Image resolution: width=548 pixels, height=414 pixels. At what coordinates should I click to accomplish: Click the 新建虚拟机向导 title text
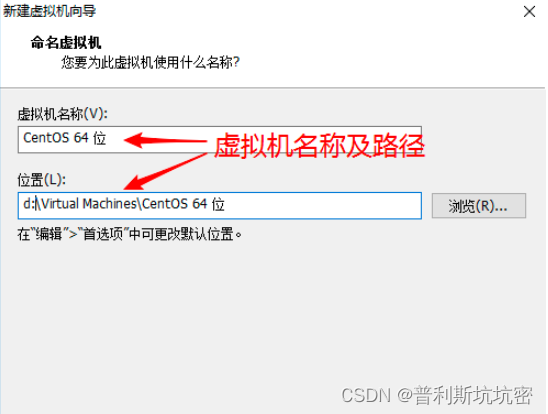49,11
